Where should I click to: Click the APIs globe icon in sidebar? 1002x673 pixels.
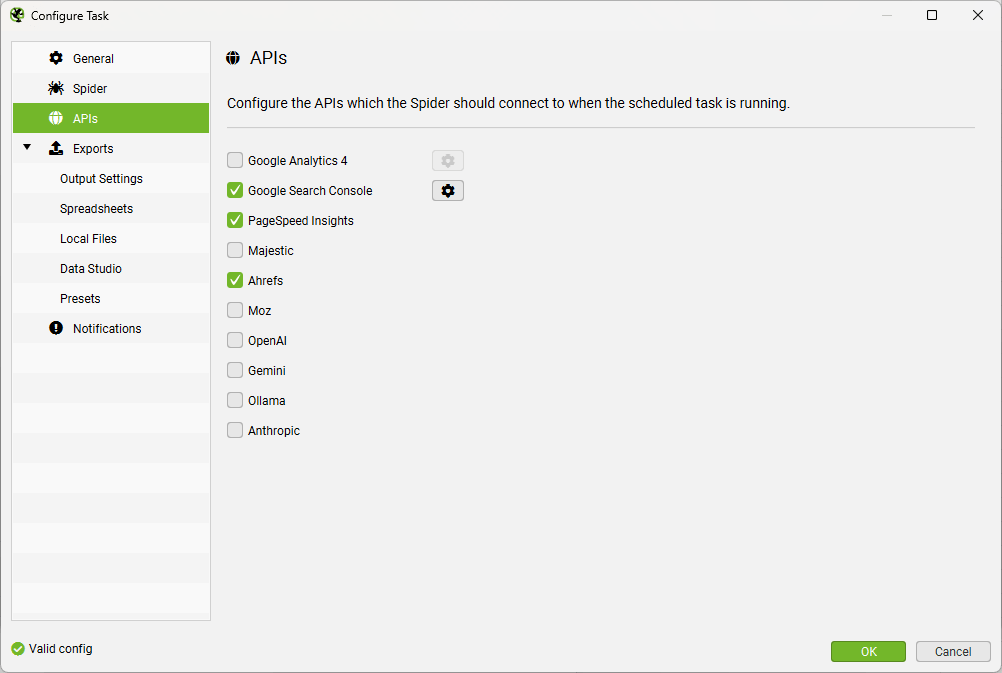click(x=56, y=118)
